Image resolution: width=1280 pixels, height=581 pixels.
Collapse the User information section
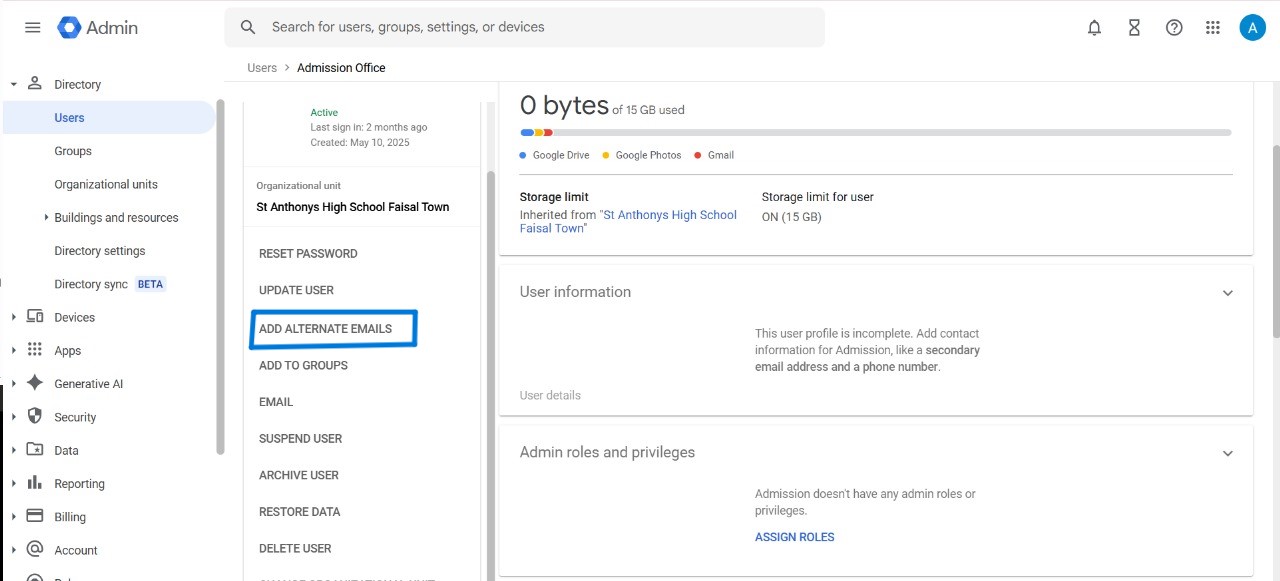click(1228, 292)
